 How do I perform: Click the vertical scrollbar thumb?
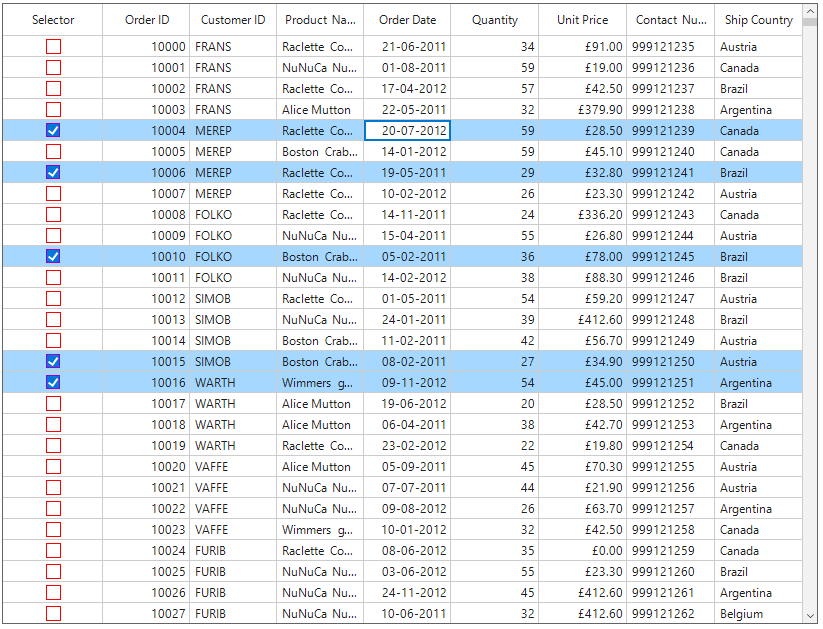coord(810,23)
